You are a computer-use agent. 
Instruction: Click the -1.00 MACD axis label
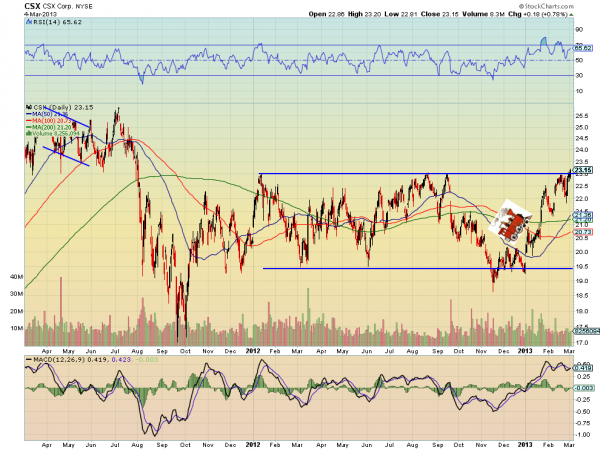[583, 435]
